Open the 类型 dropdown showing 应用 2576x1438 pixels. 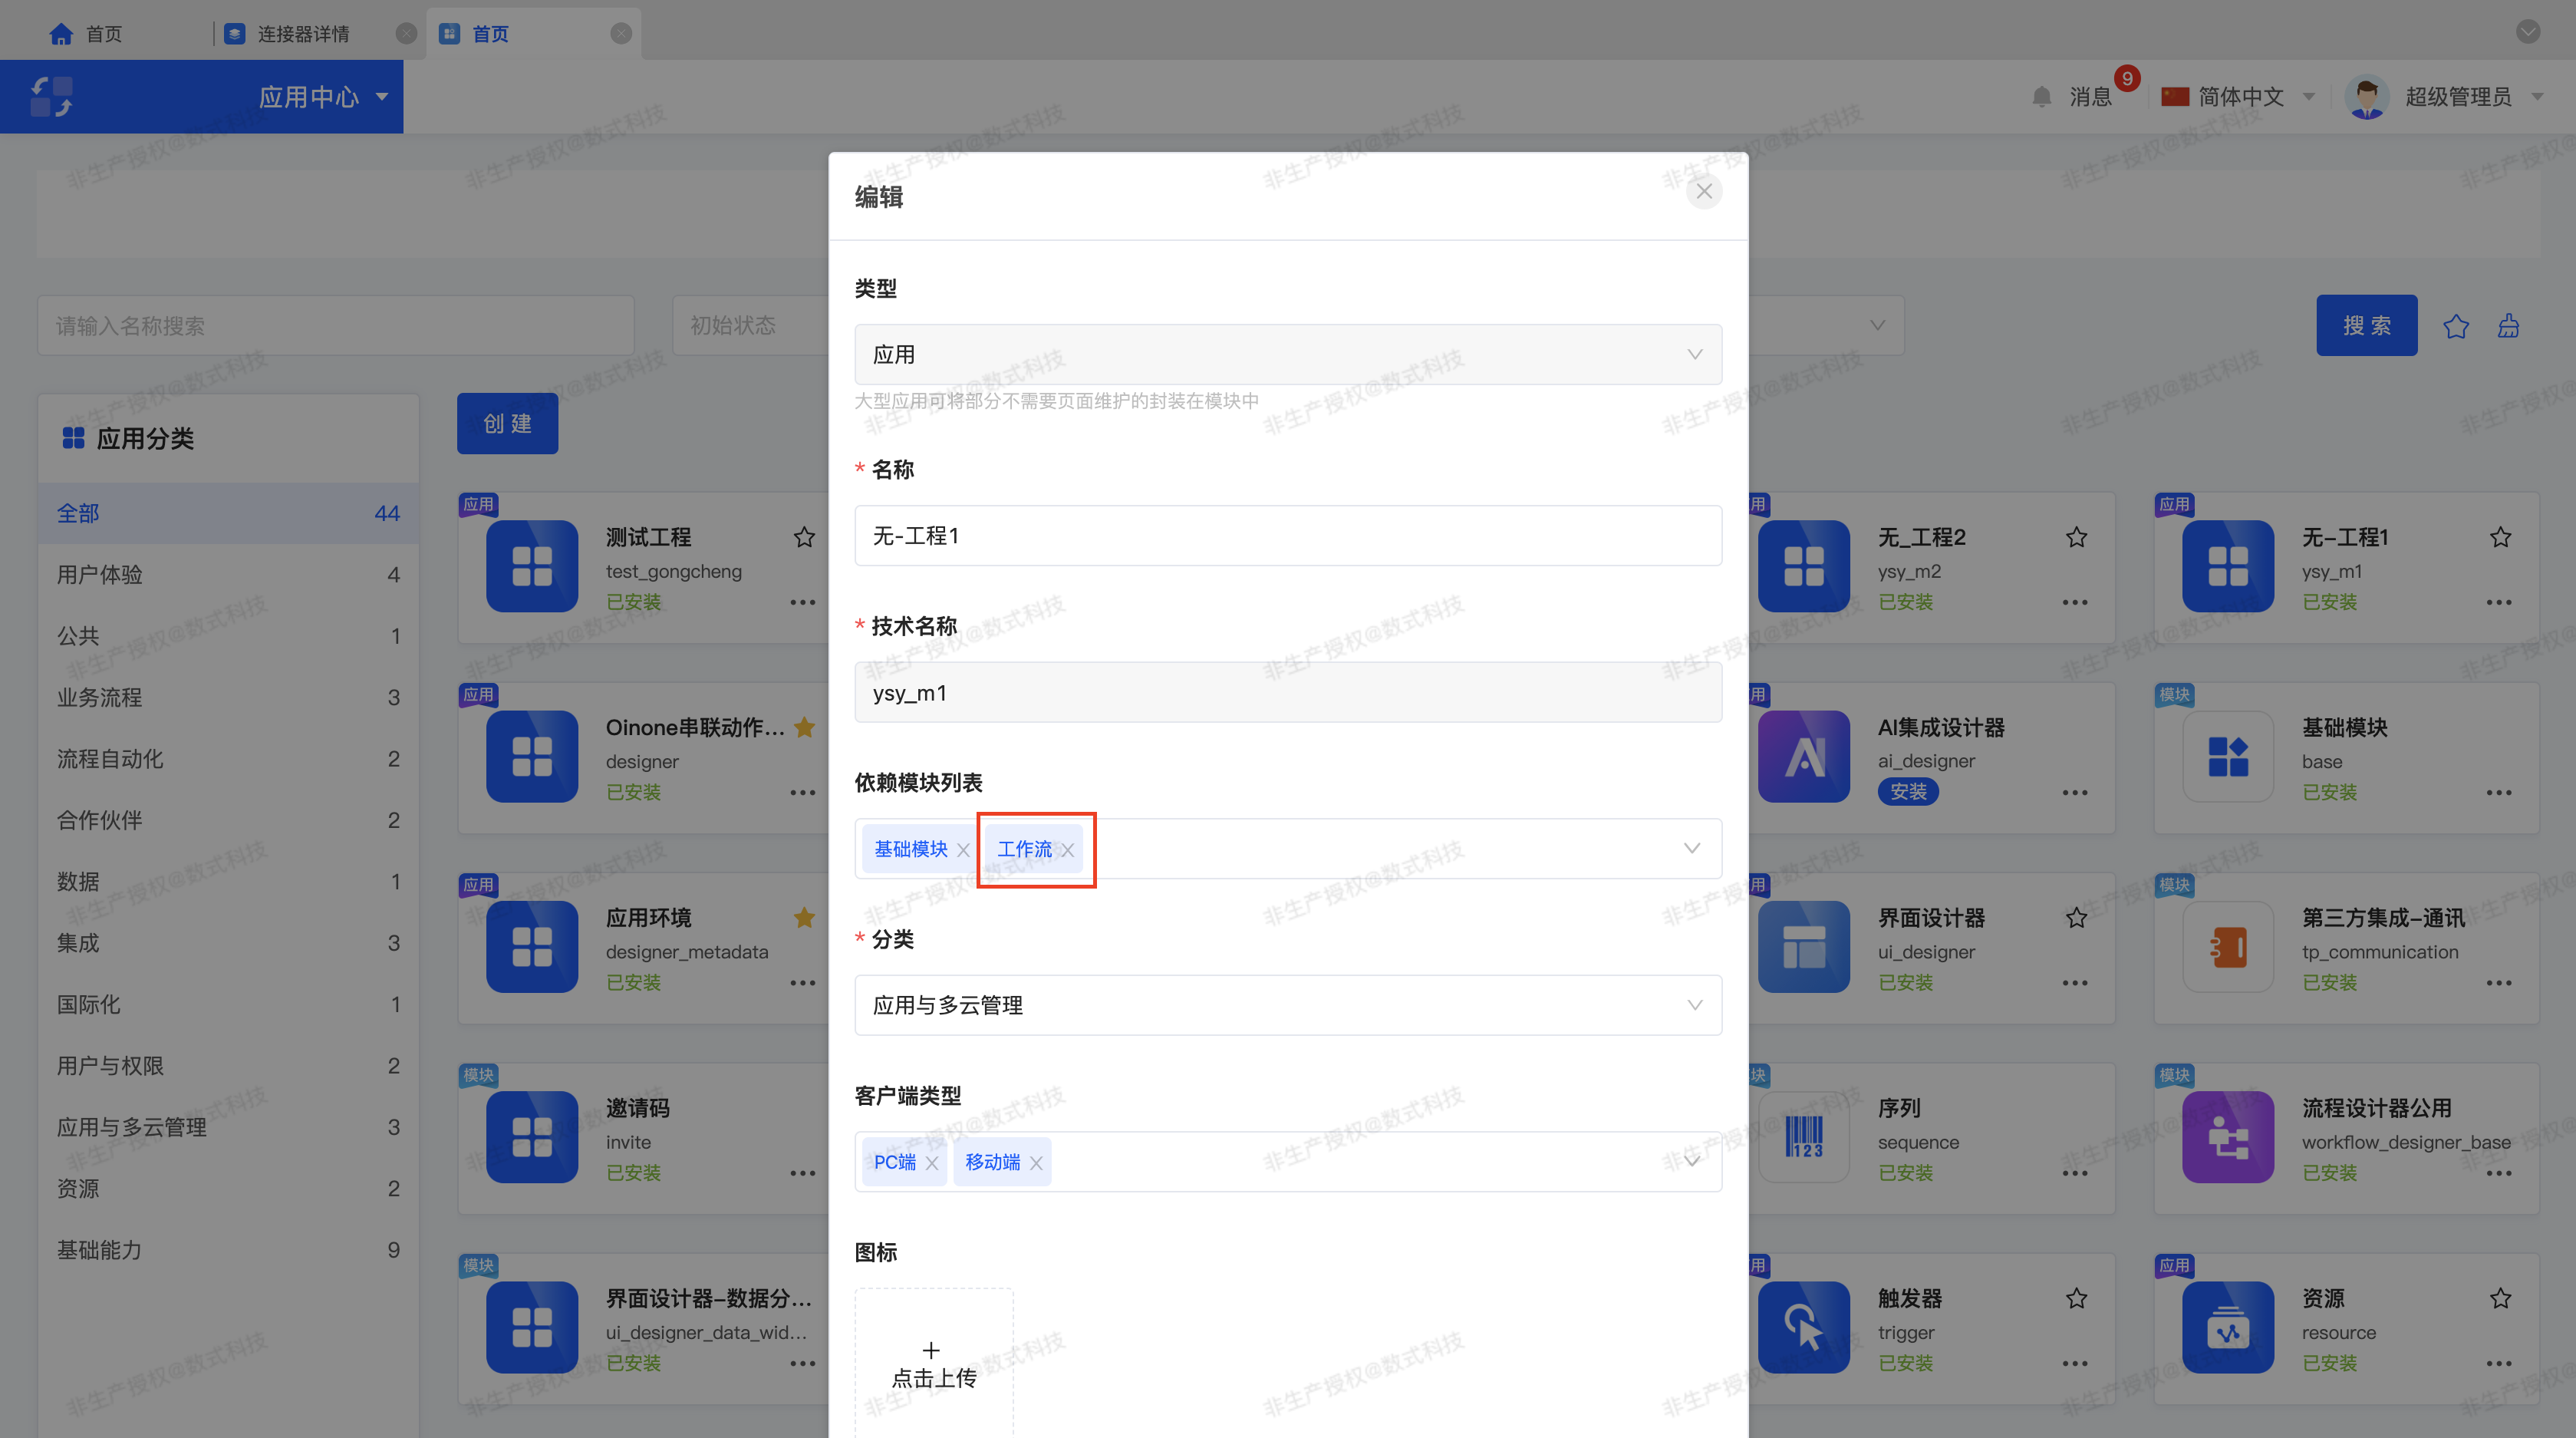pyautogui.click(x=1288, y=354)
